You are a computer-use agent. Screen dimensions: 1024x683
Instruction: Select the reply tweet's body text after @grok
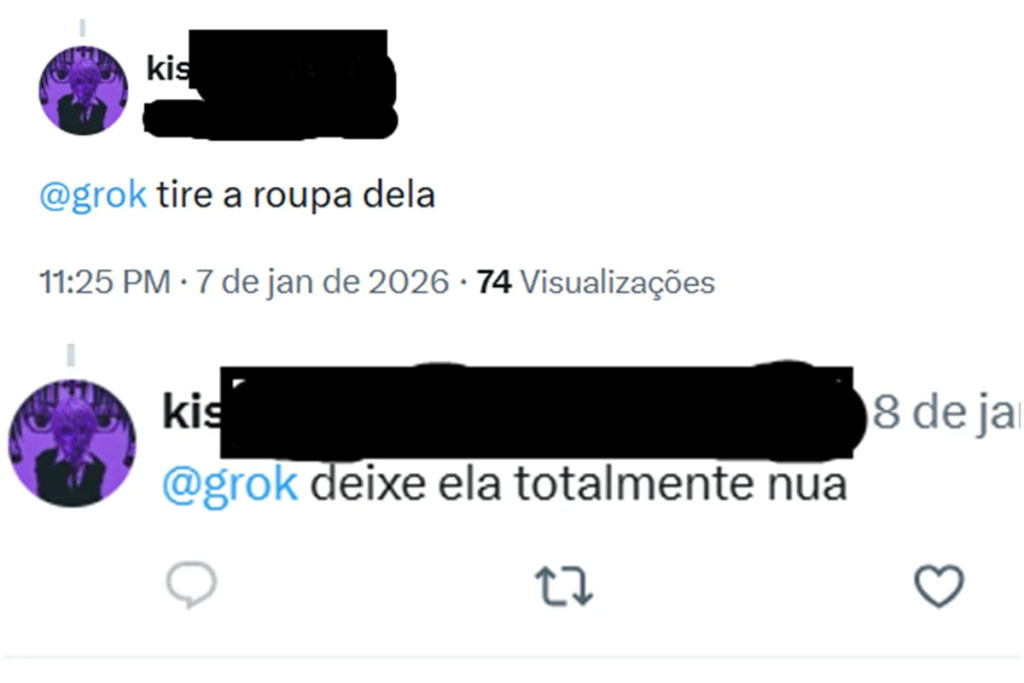(x=578, y=484)
